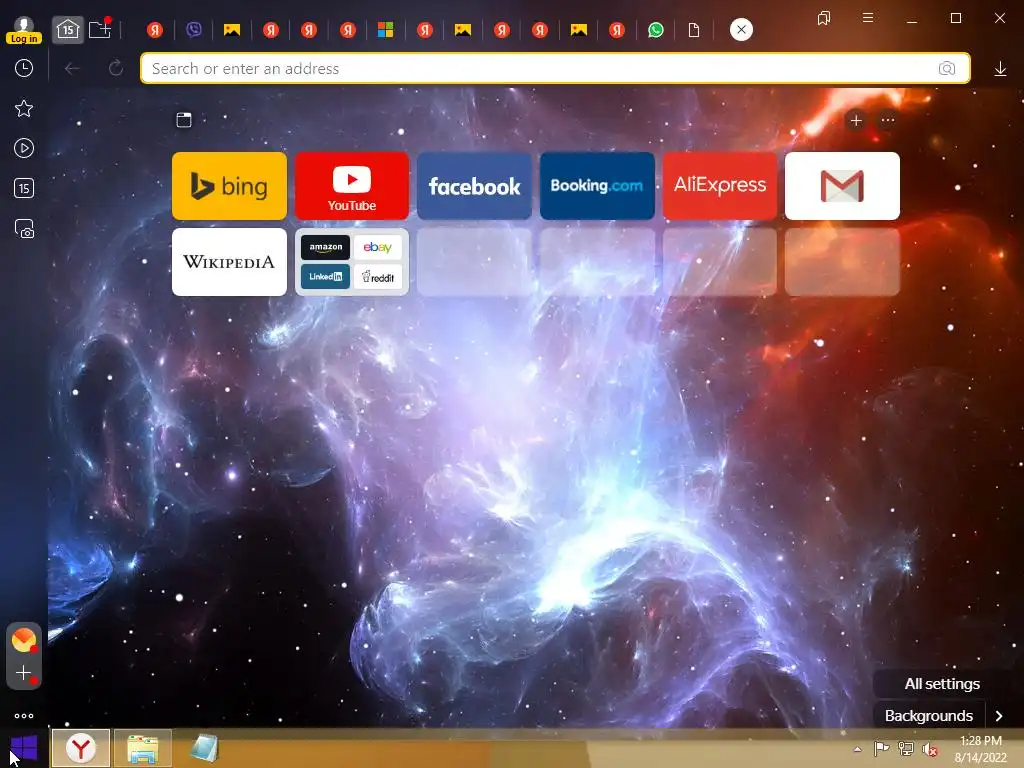Go back with the left arrow
This screenshot has width=1024, height=768.
72,68
